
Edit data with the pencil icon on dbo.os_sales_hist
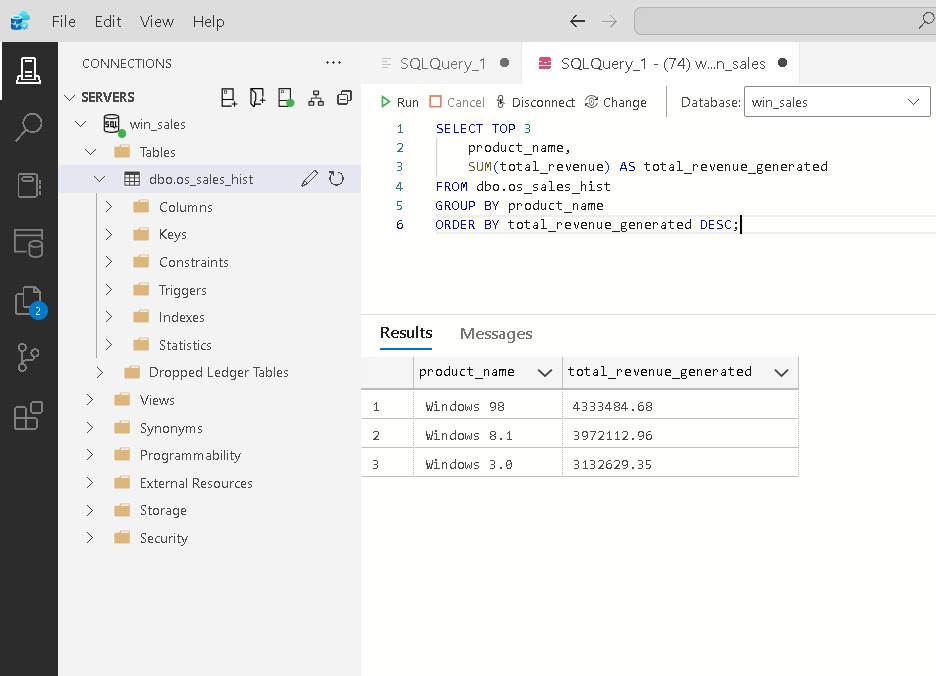coord(309,179)
